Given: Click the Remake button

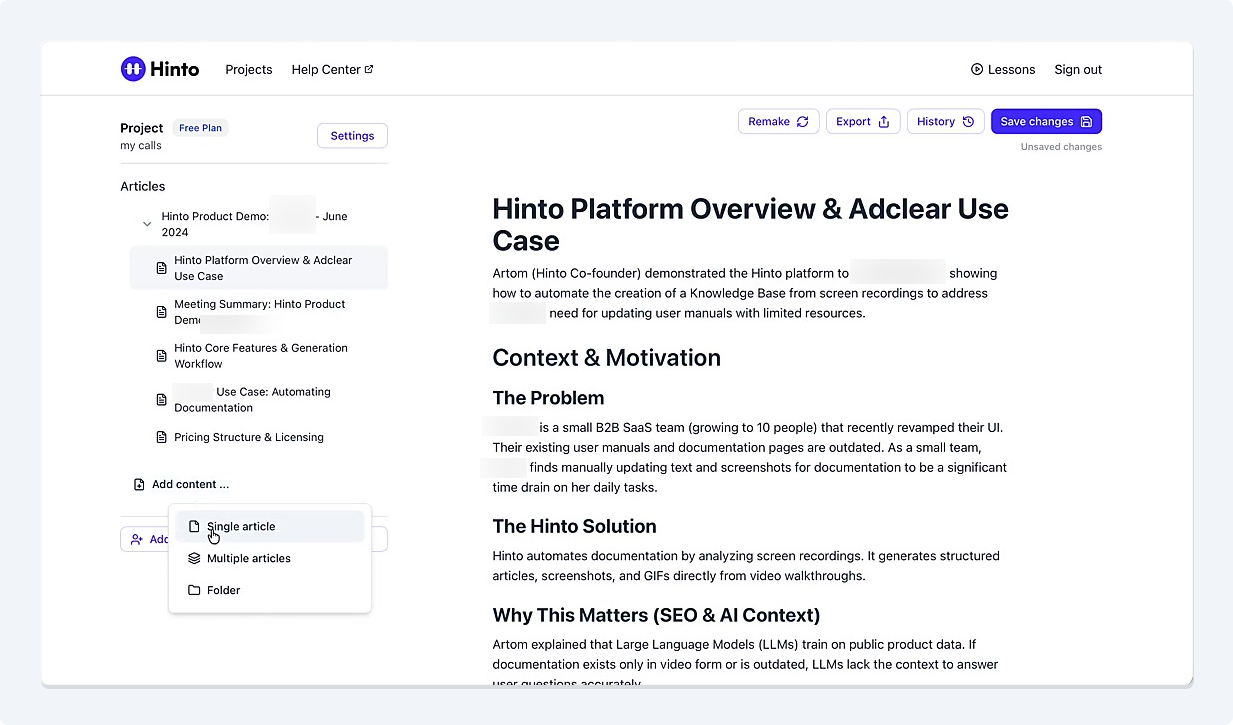Looking at the screenshot, I should (x=778, y=121).
